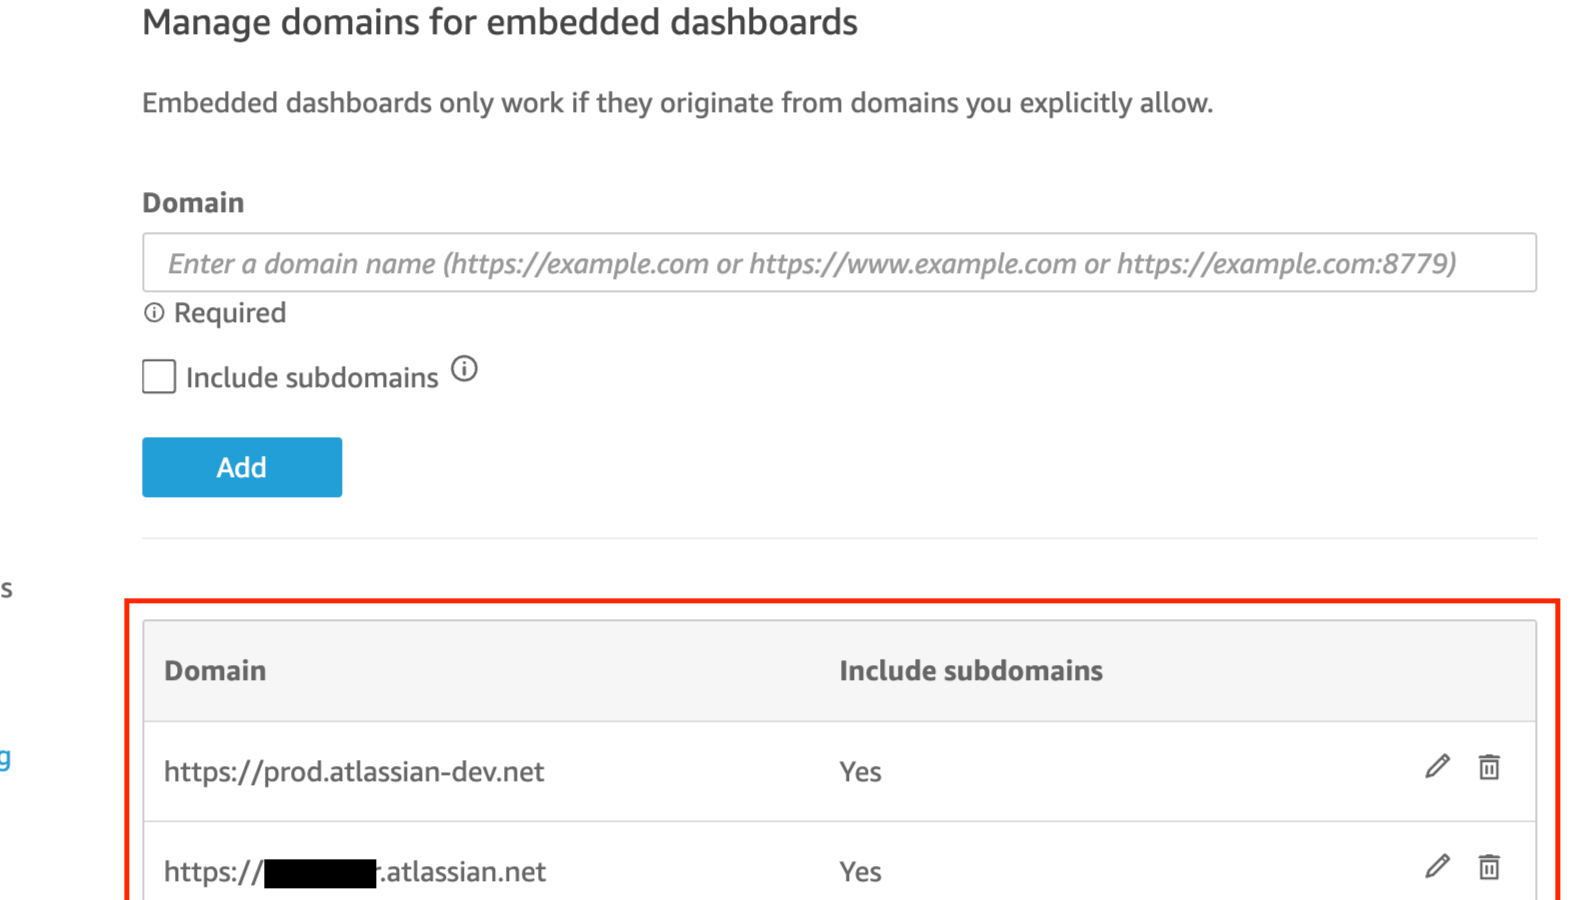The image size is (1582, 900).
Task: Click the Domain column header in table
Action: (215, 671)
